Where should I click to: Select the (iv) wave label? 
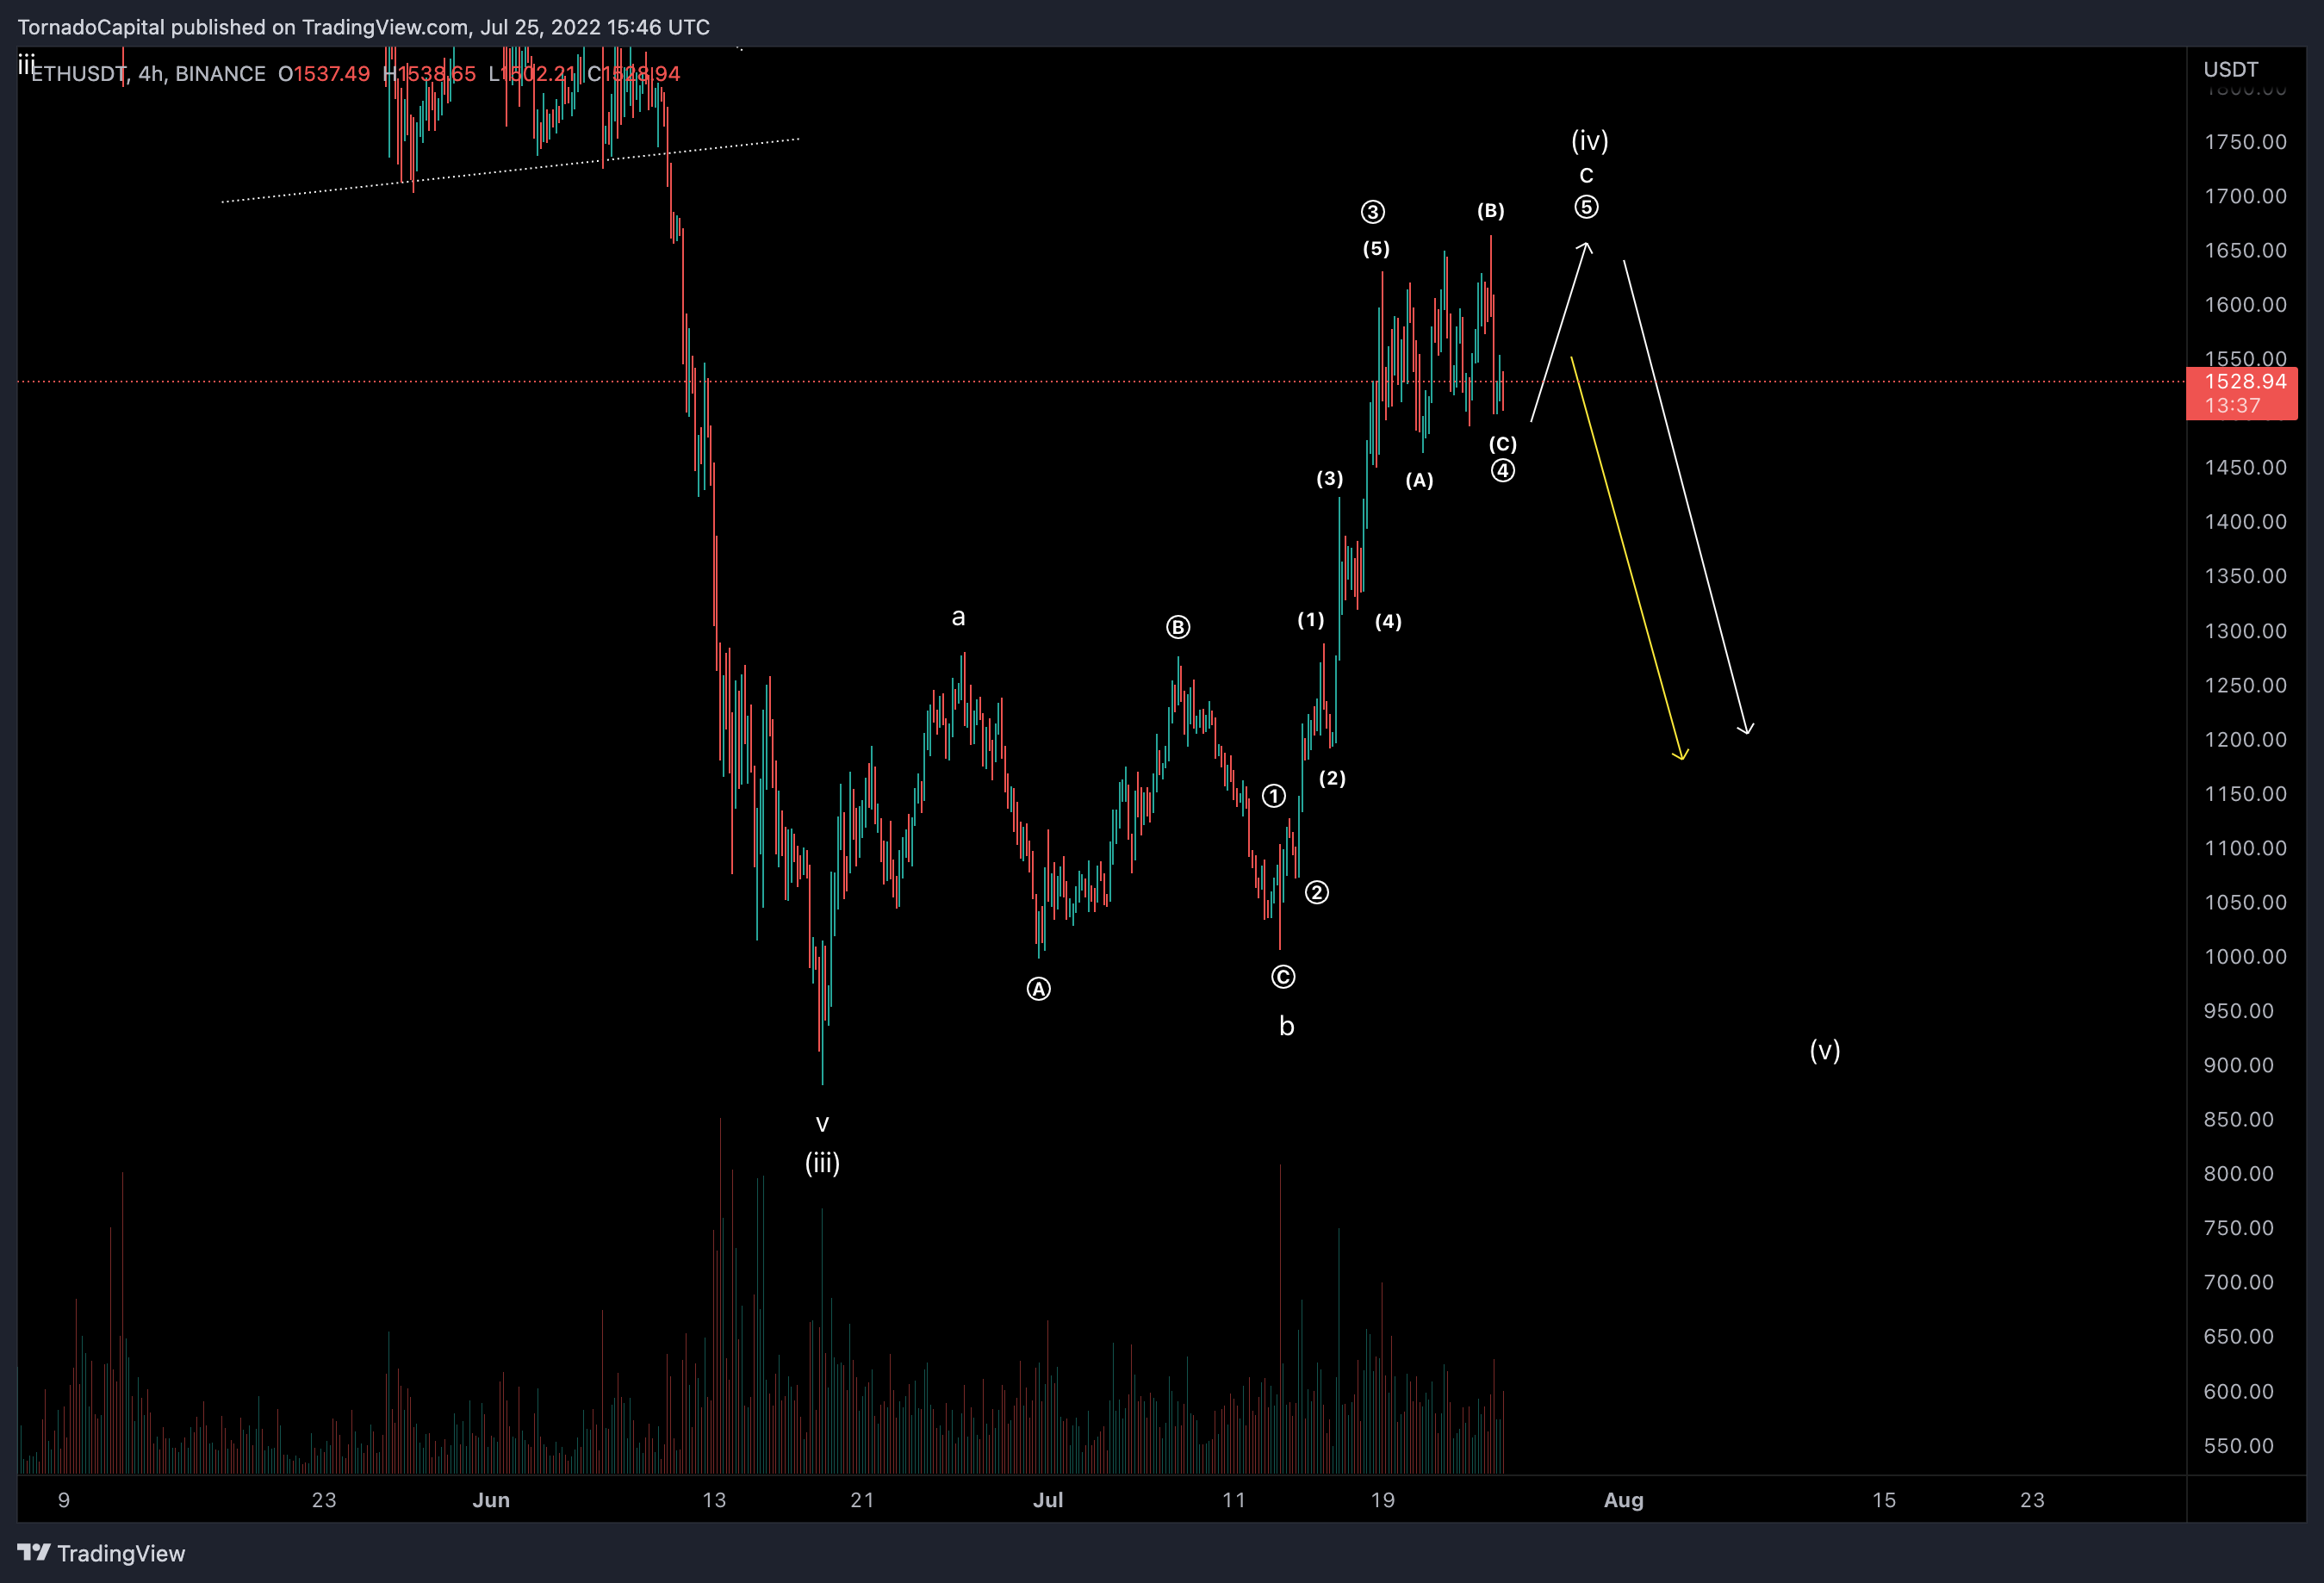tap(1589, 141)
